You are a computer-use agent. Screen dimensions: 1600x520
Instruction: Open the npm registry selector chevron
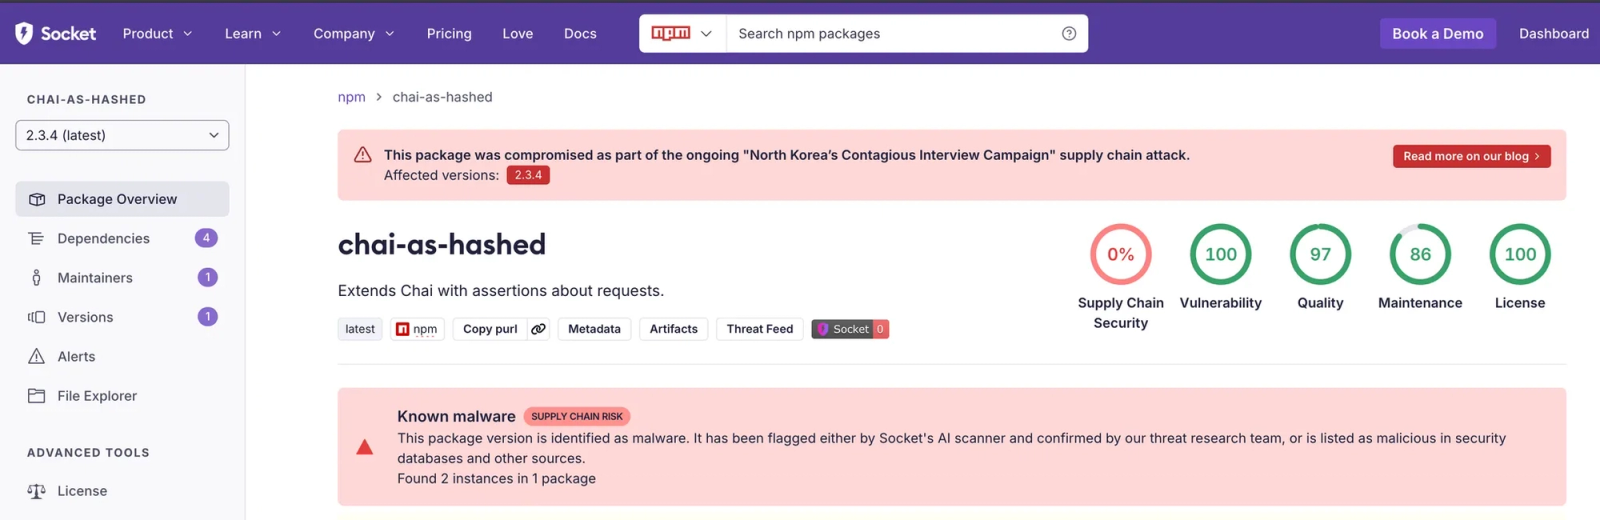tap(706, 33)
